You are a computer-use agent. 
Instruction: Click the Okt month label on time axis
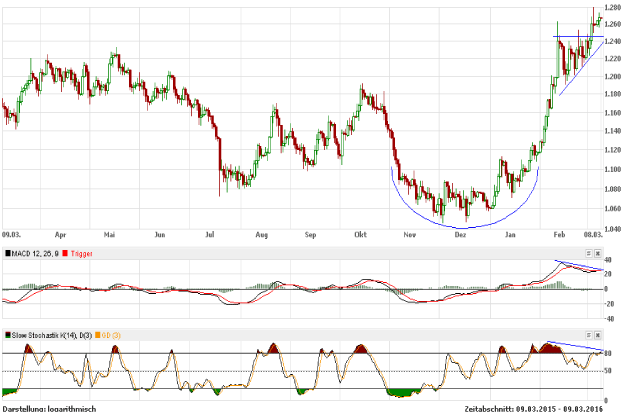point(361,236)
